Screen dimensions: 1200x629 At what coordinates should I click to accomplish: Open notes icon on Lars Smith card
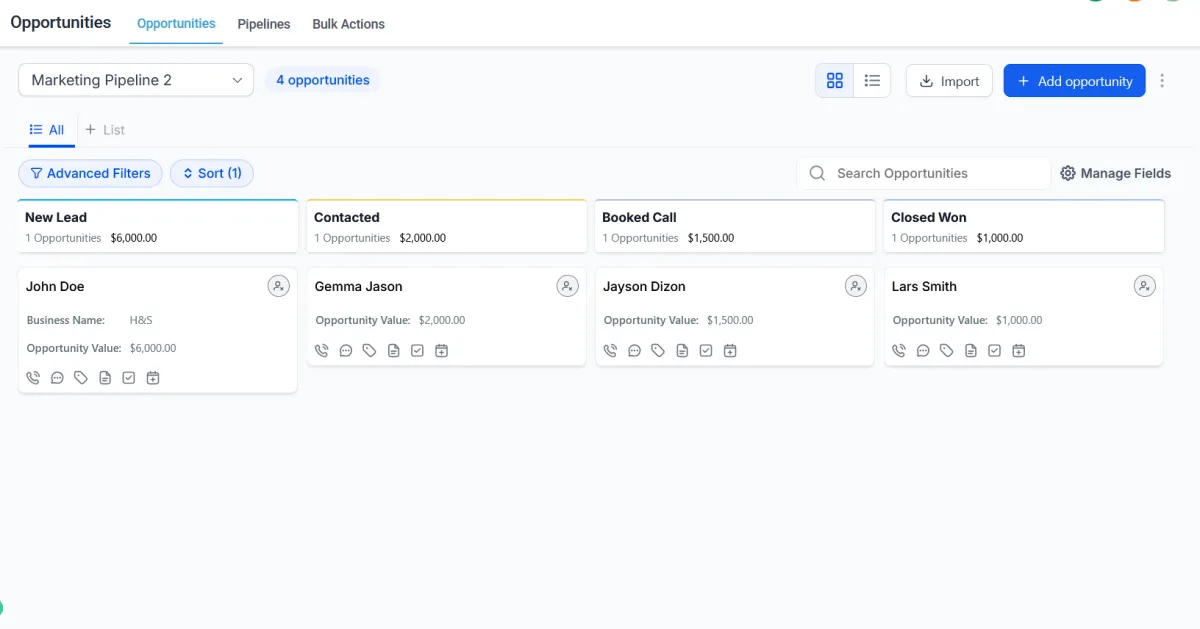click(971, 351)
